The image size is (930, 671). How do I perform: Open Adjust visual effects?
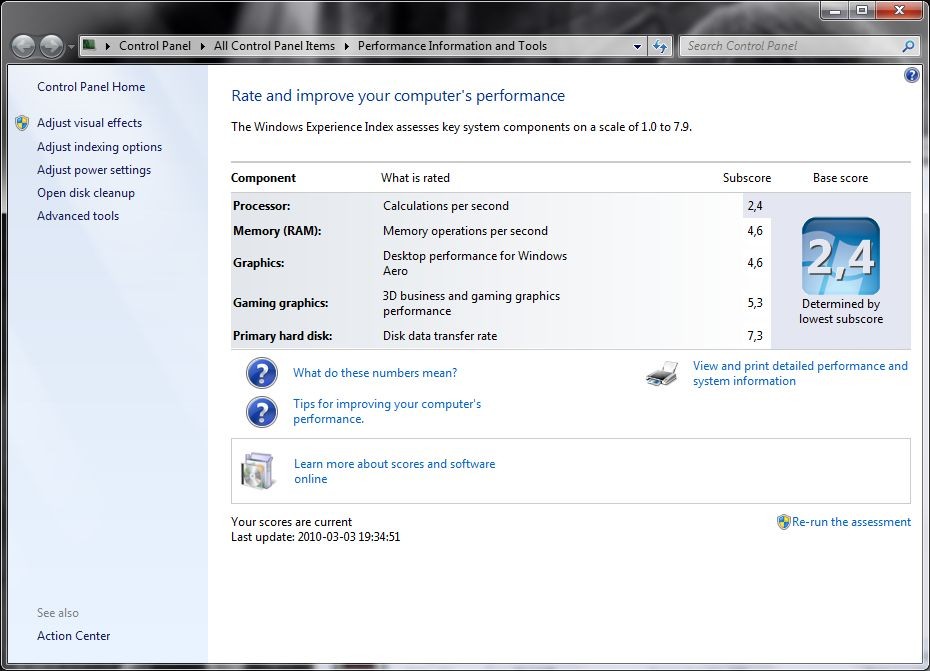click(x=90, y=123)
